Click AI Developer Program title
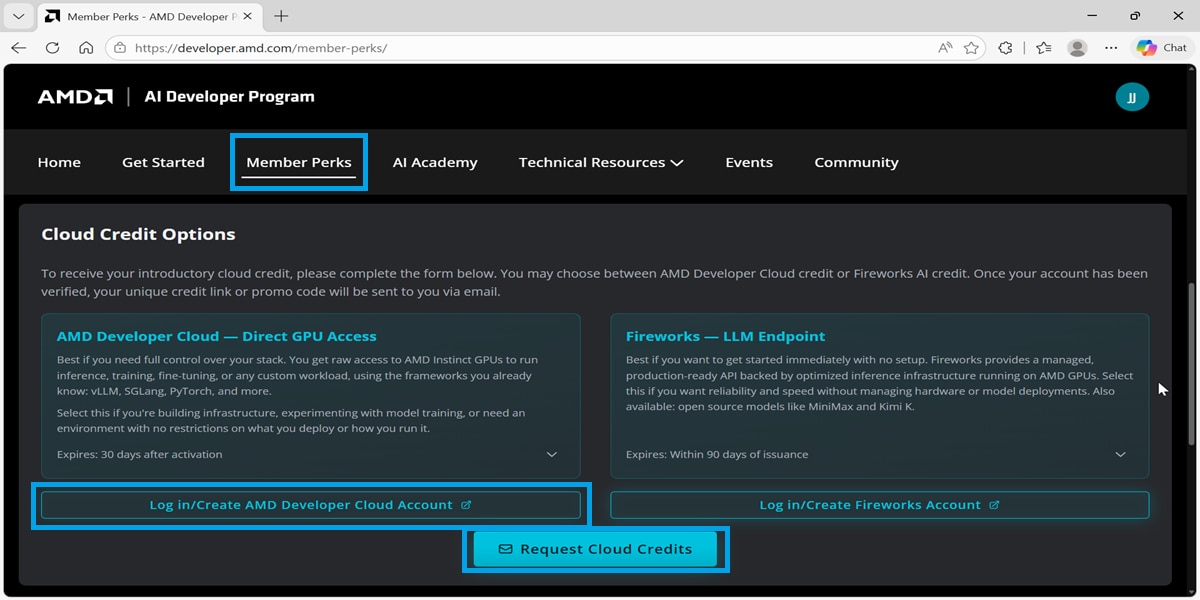 [x=229, y=97]
